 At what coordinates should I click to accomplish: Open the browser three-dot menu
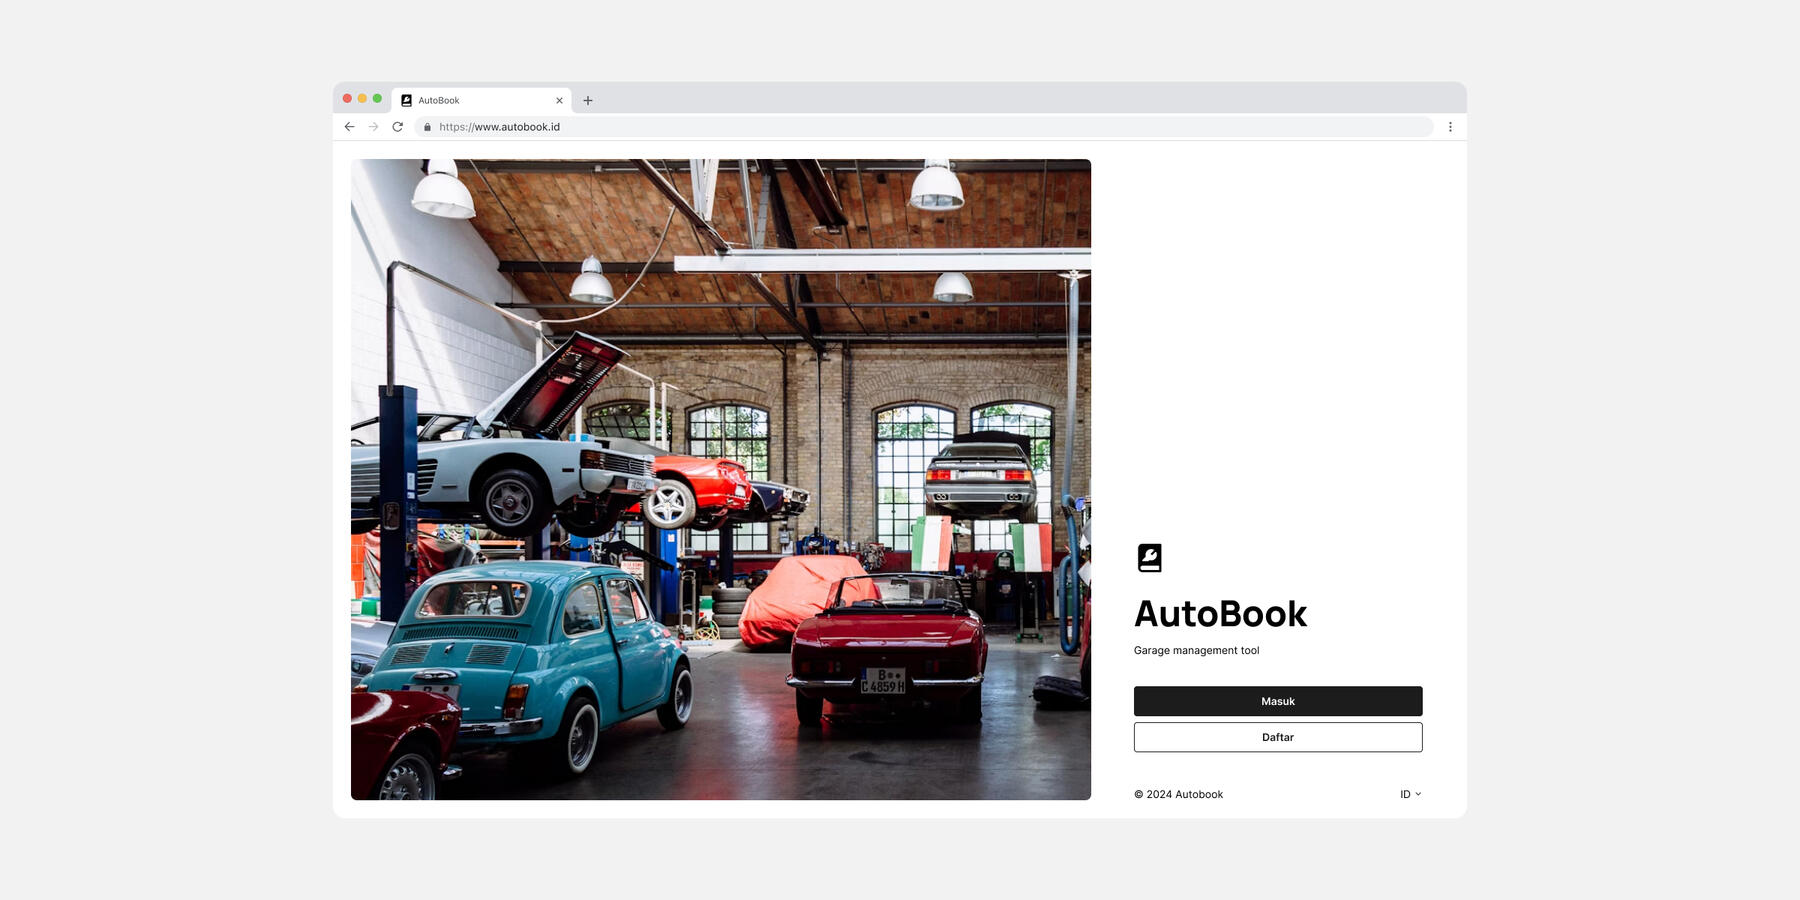[x=1450, y=127]
